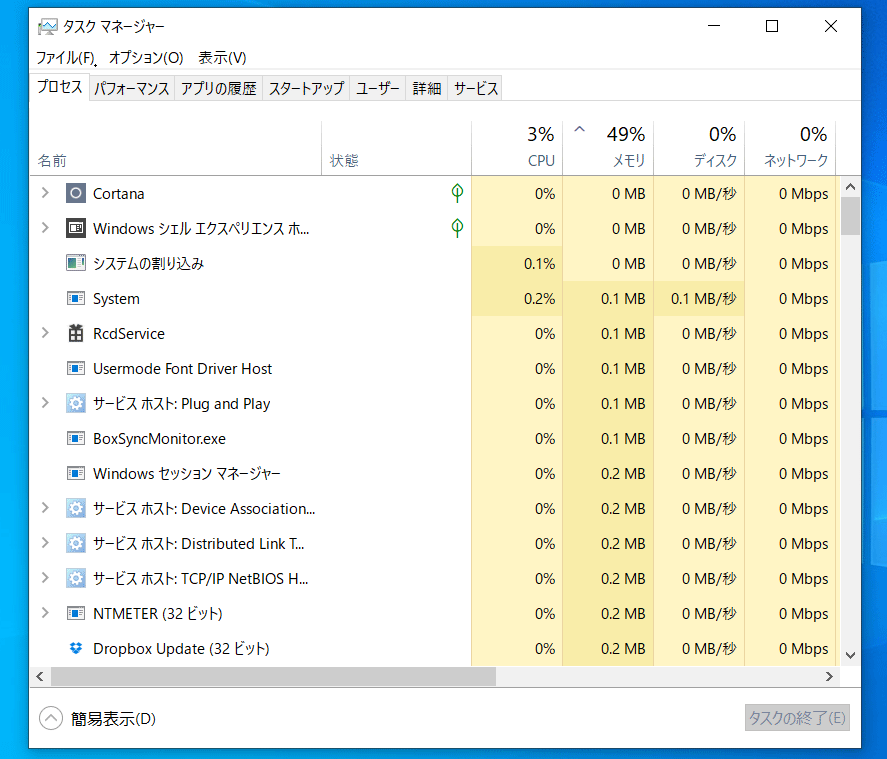
Task: Click the green leaf status icon for Cortana
Action: pos(457,193)
